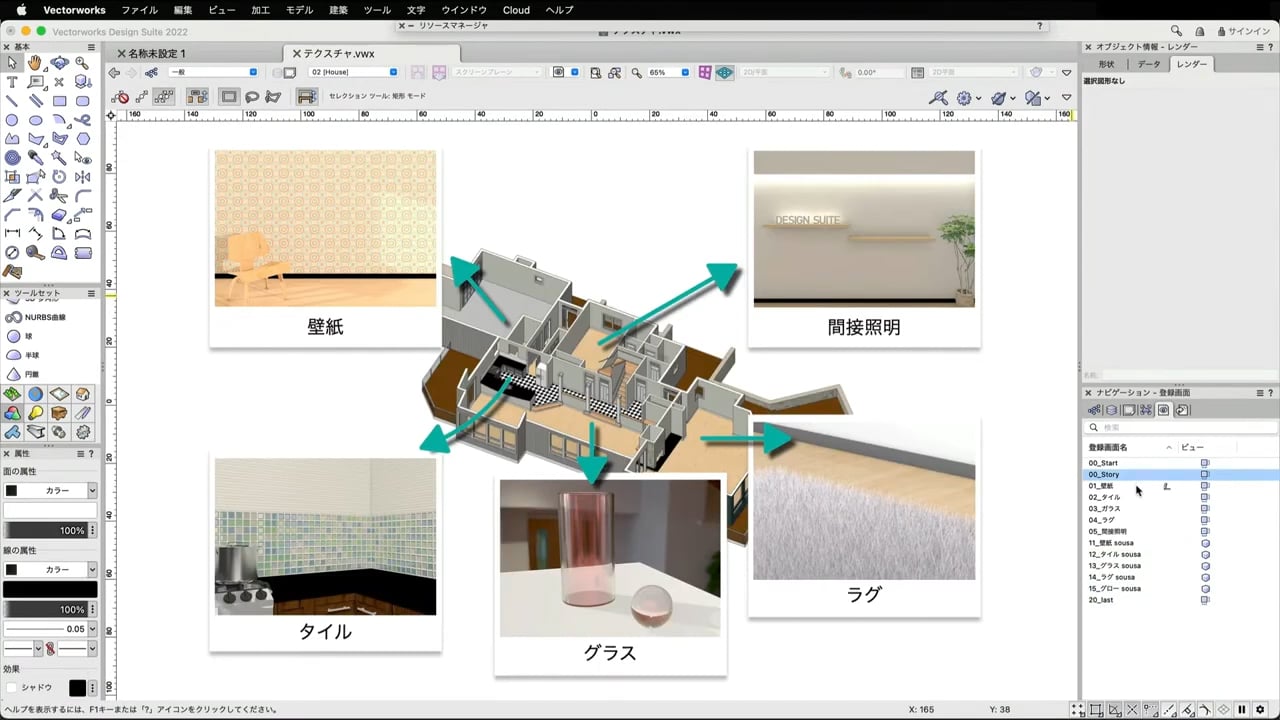Open the 02 [House] layer dropdown

[x=353, y=73]
